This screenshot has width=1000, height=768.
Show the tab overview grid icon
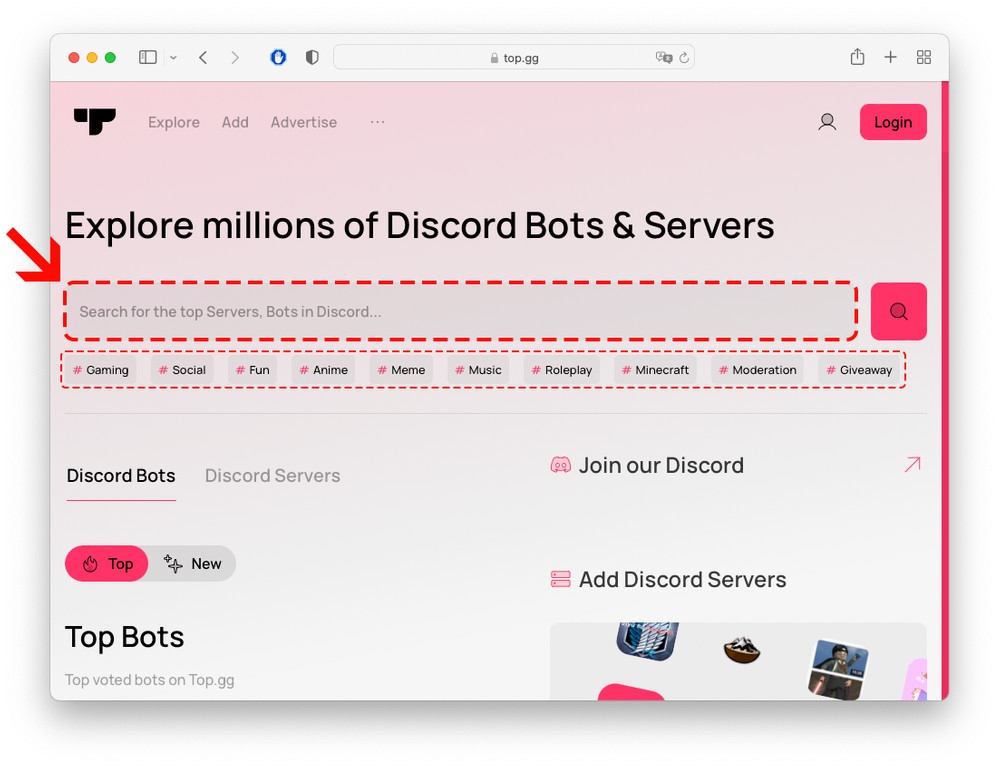[x=923, y=57]
